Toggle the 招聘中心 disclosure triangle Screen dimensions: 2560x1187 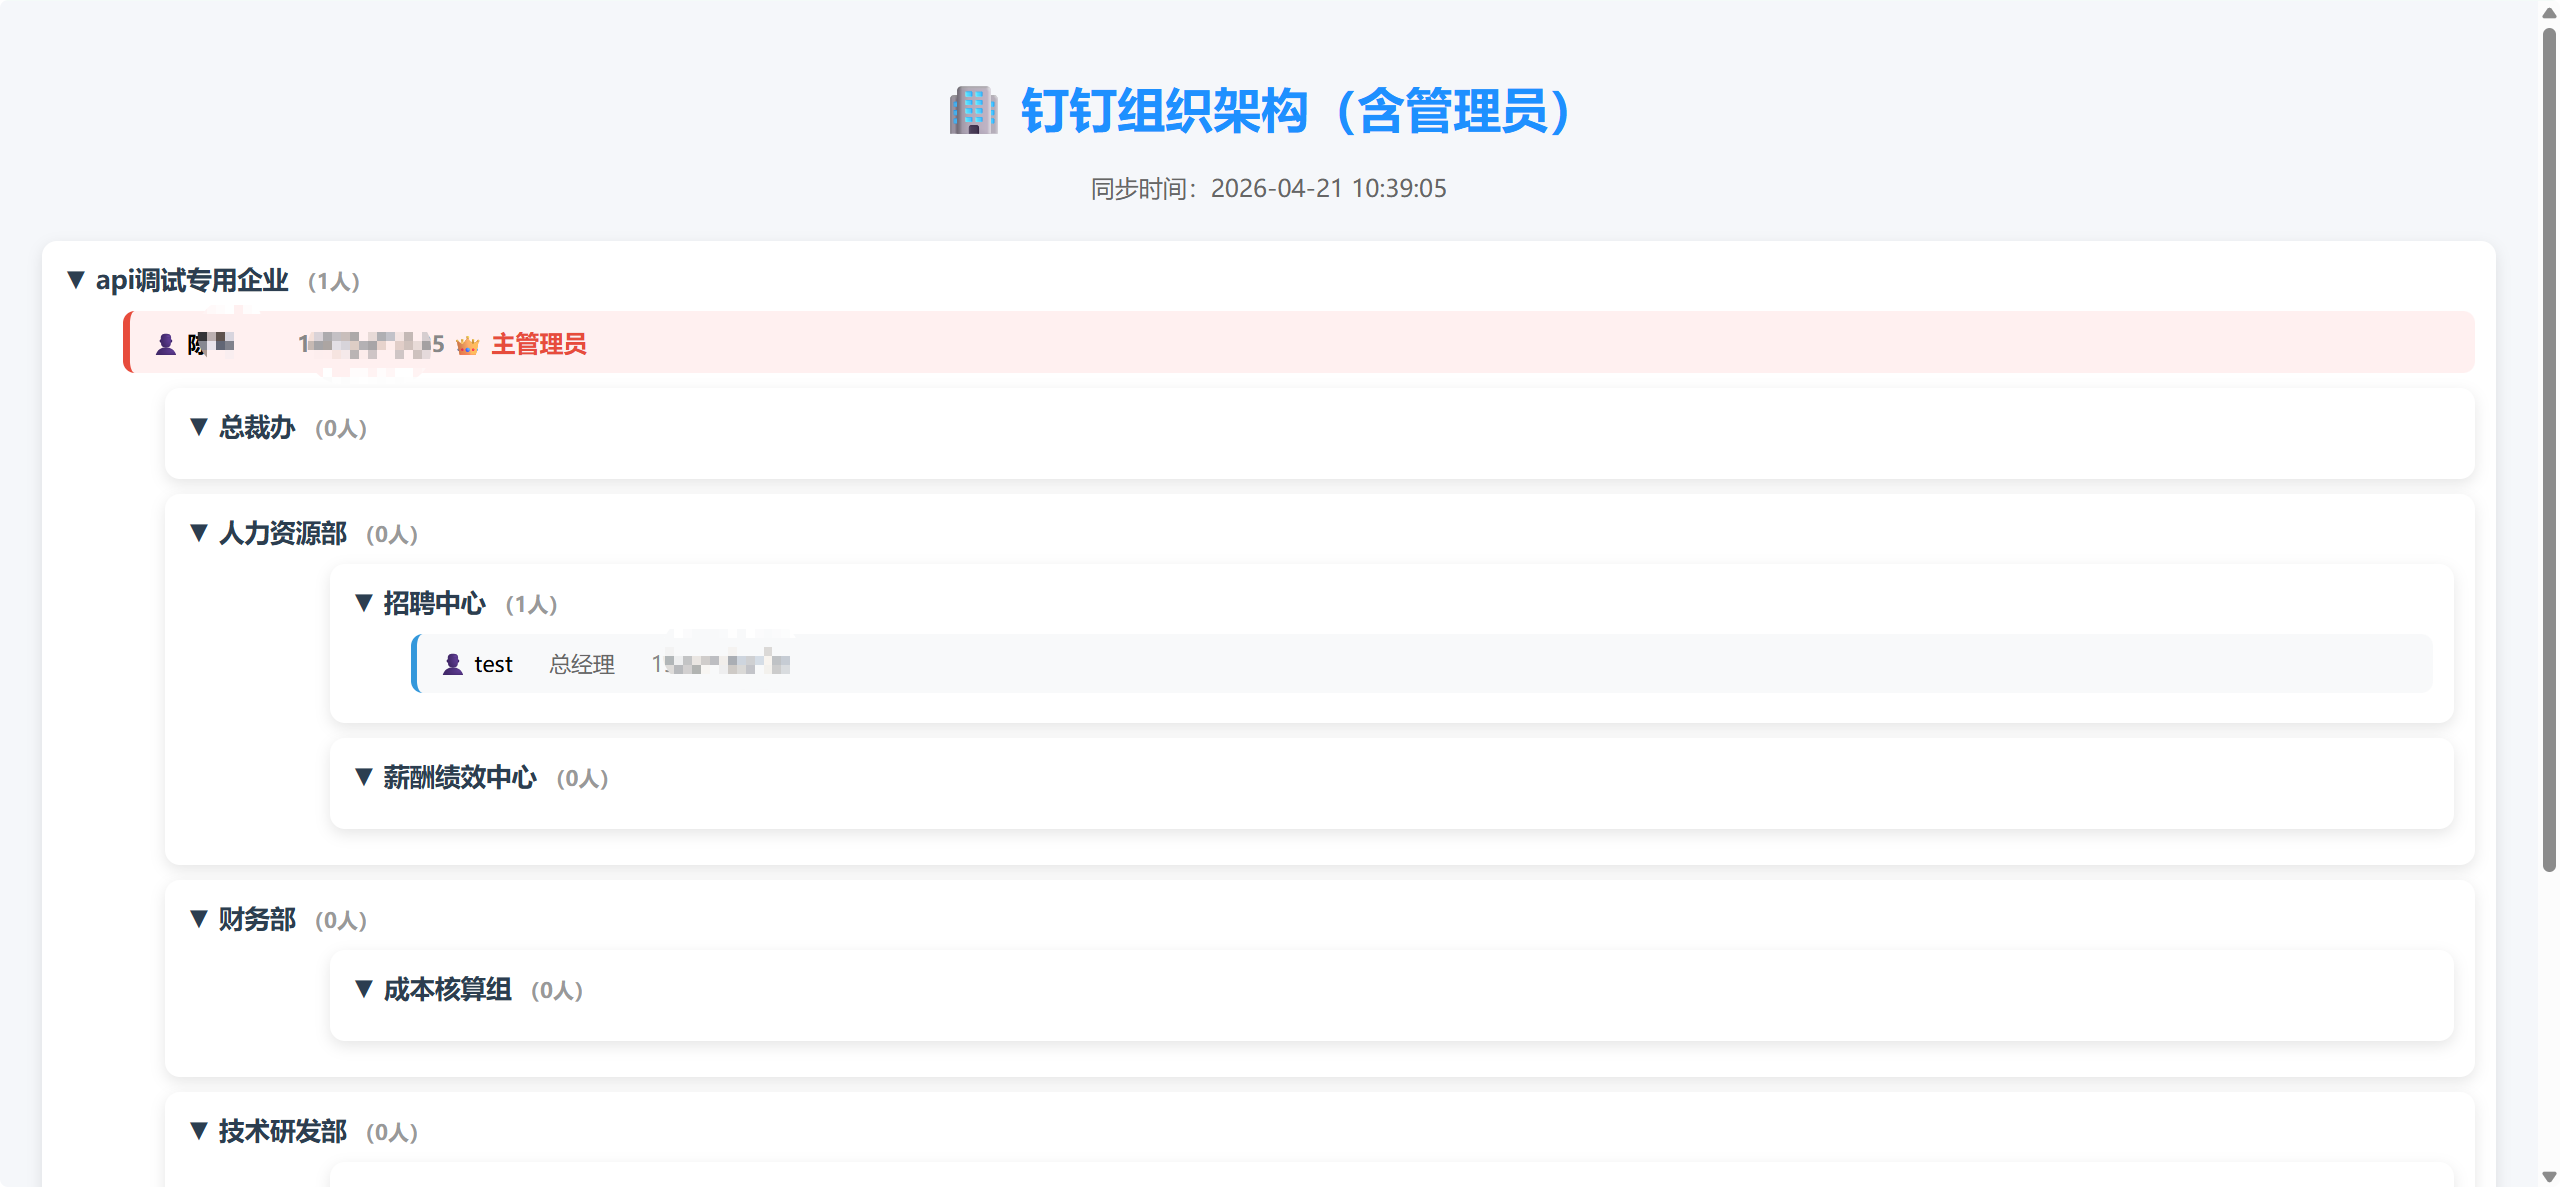pos(364,603)
